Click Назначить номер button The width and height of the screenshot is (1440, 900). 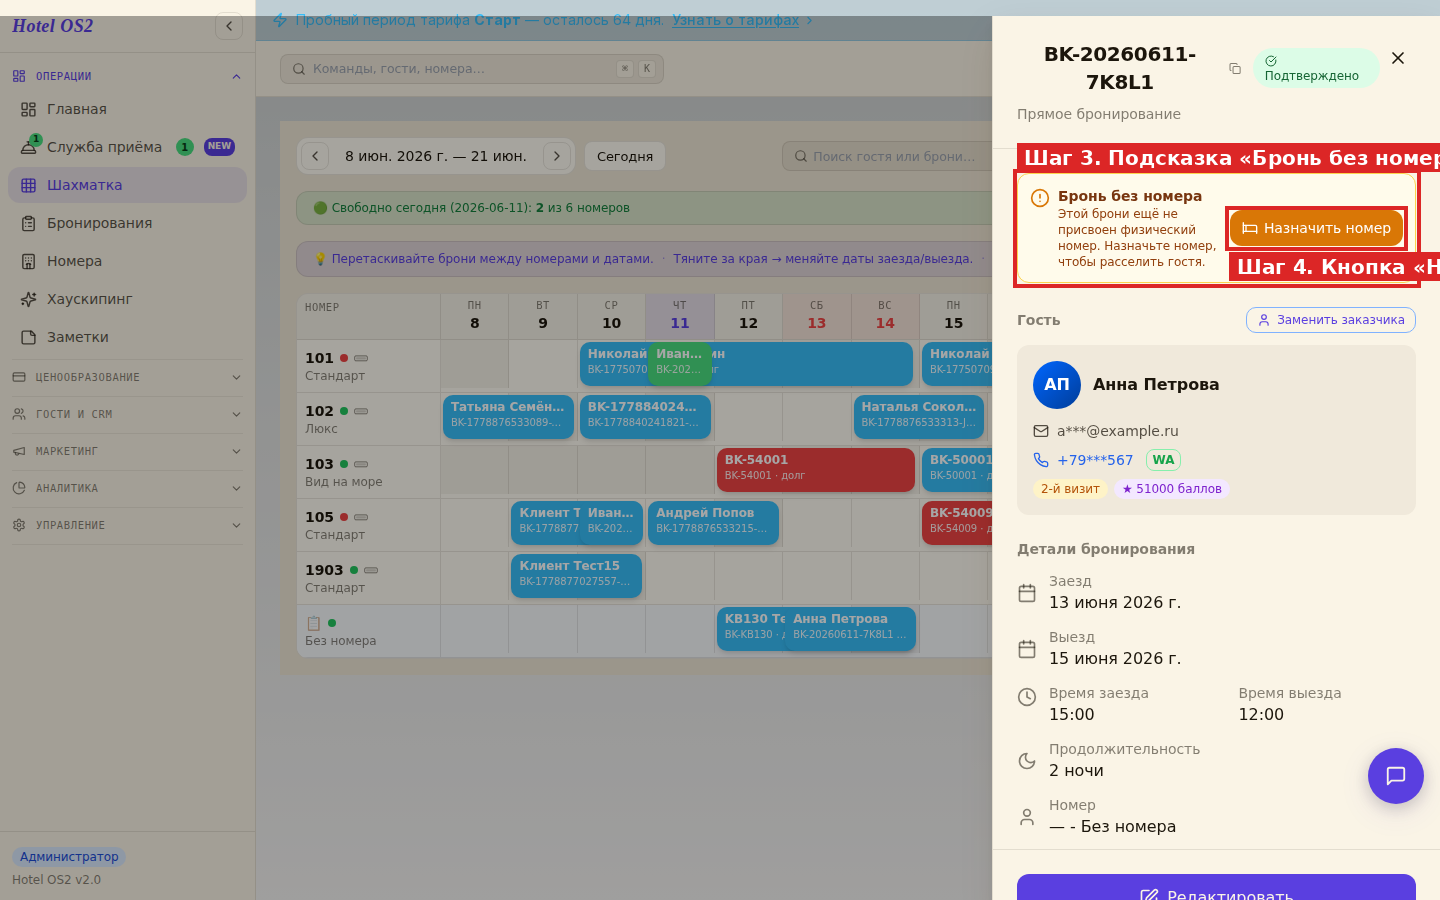coord(1316,228)
